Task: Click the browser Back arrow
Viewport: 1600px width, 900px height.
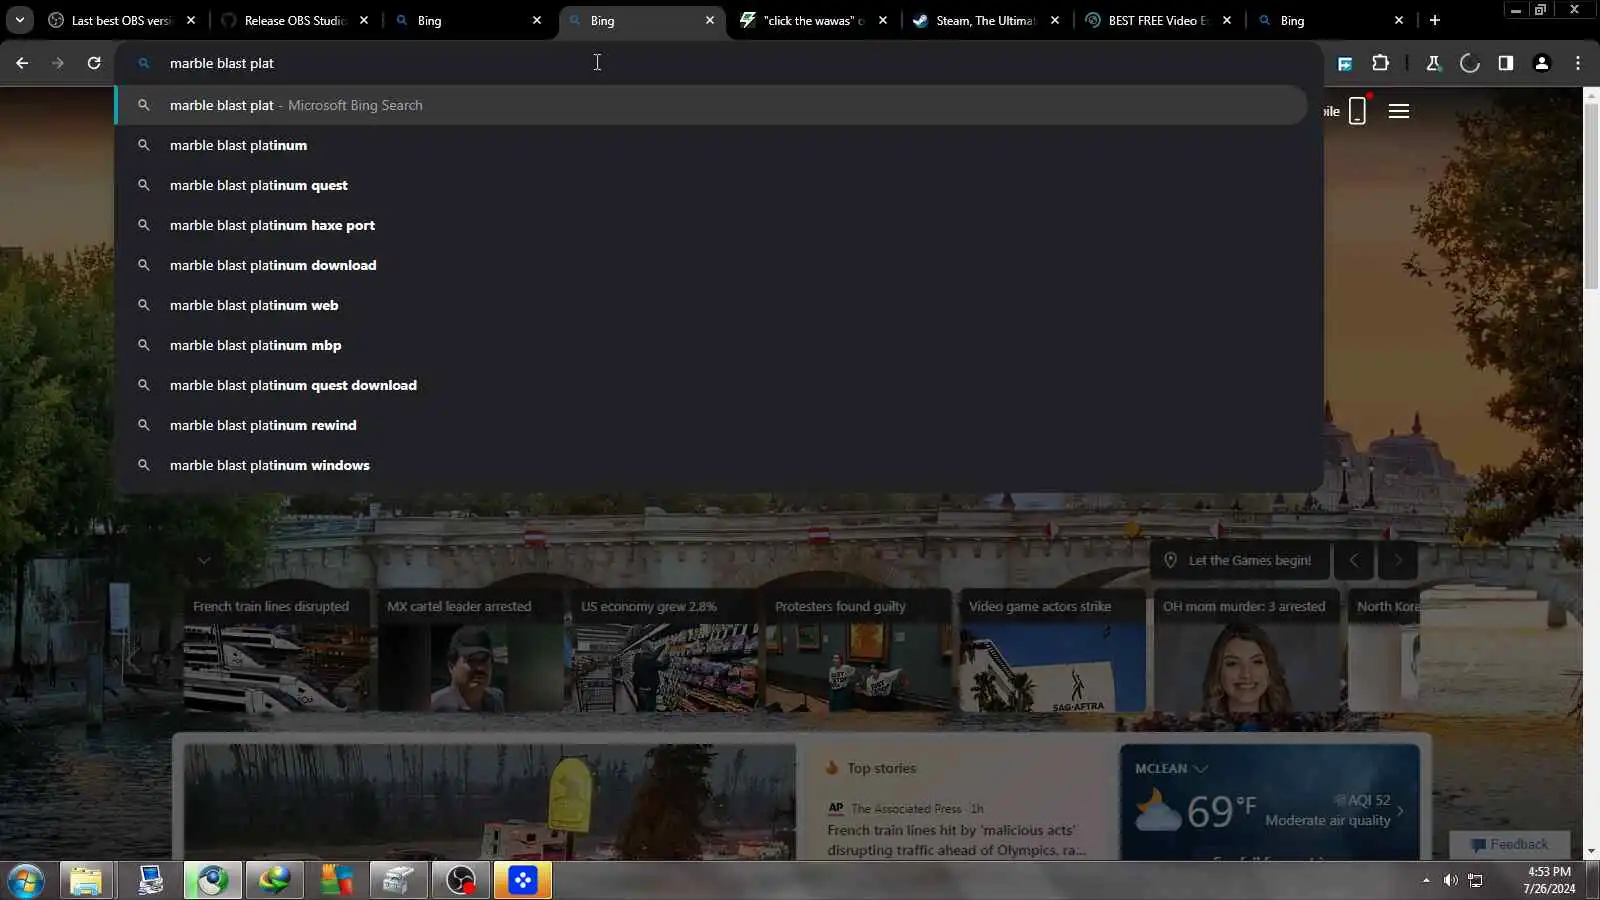Action: pyautogui.click(x=22, y=63)
